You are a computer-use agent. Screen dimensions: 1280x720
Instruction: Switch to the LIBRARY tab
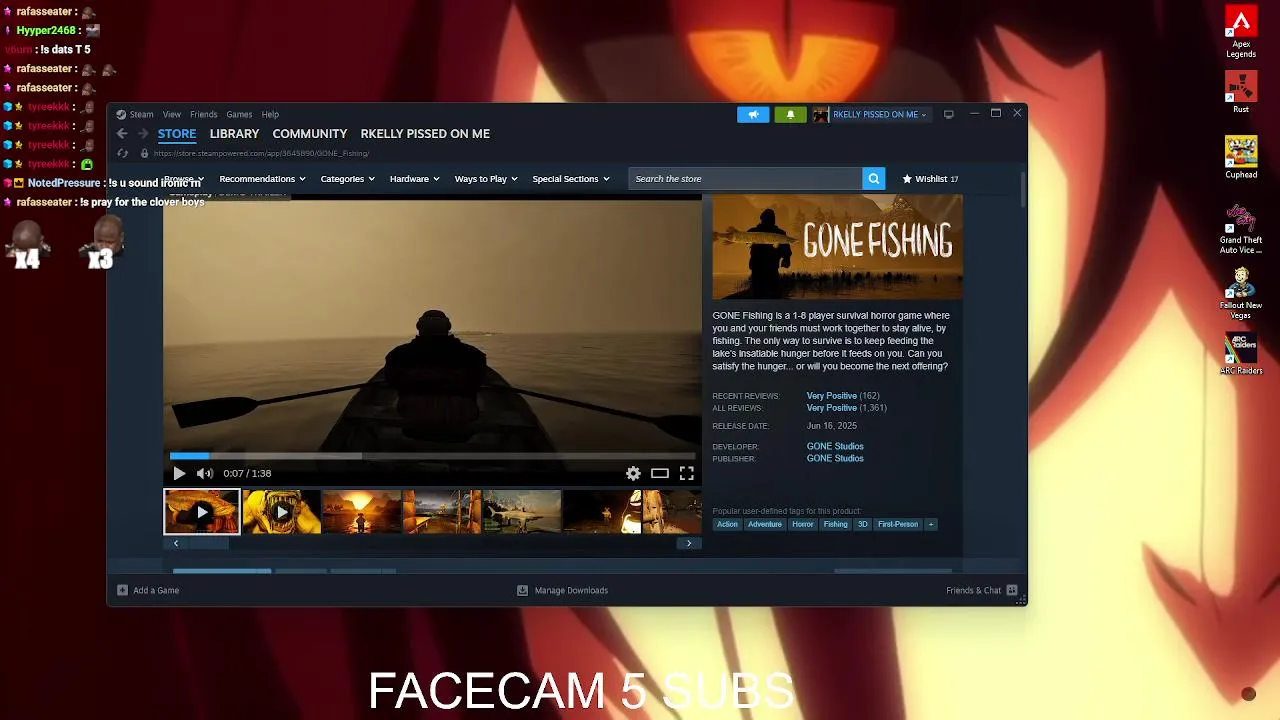coord(234,133)
